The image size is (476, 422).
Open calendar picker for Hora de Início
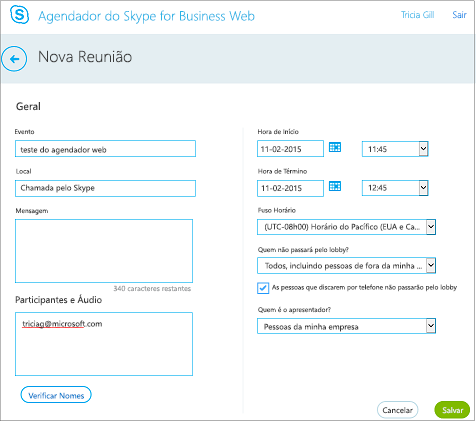[335, 147]
